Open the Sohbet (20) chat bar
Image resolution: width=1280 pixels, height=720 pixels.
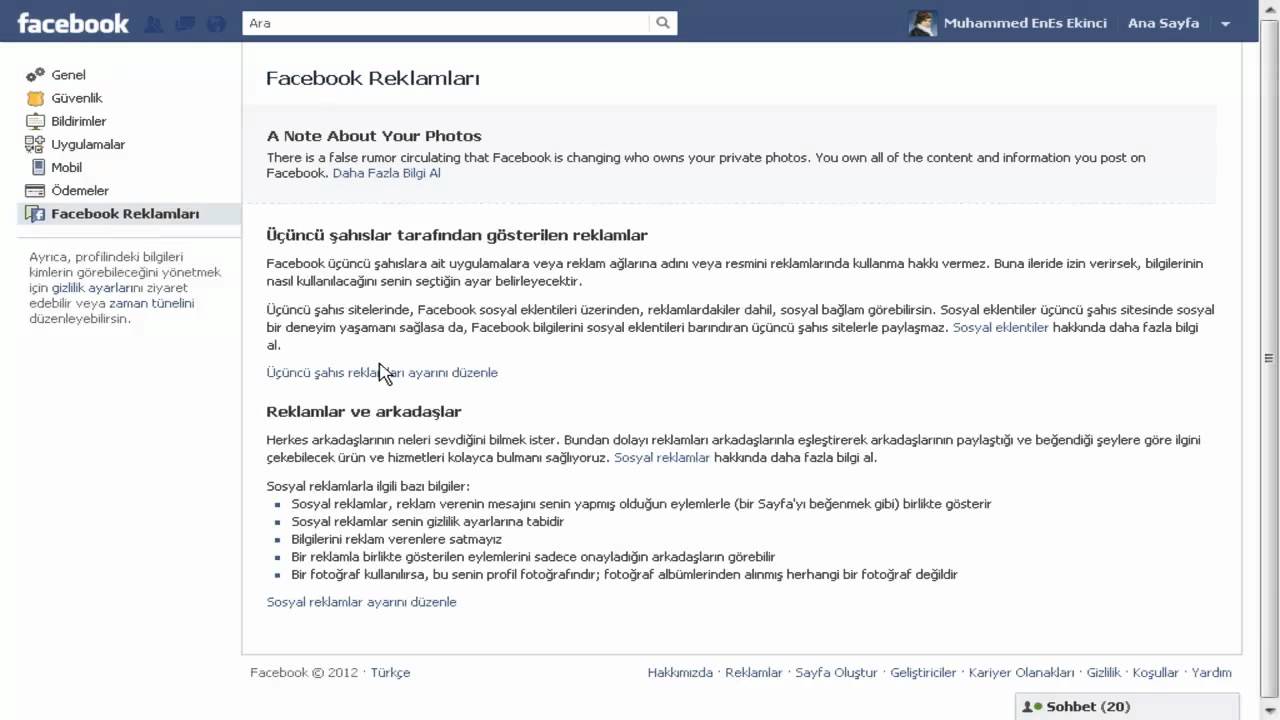point(1127,707)
